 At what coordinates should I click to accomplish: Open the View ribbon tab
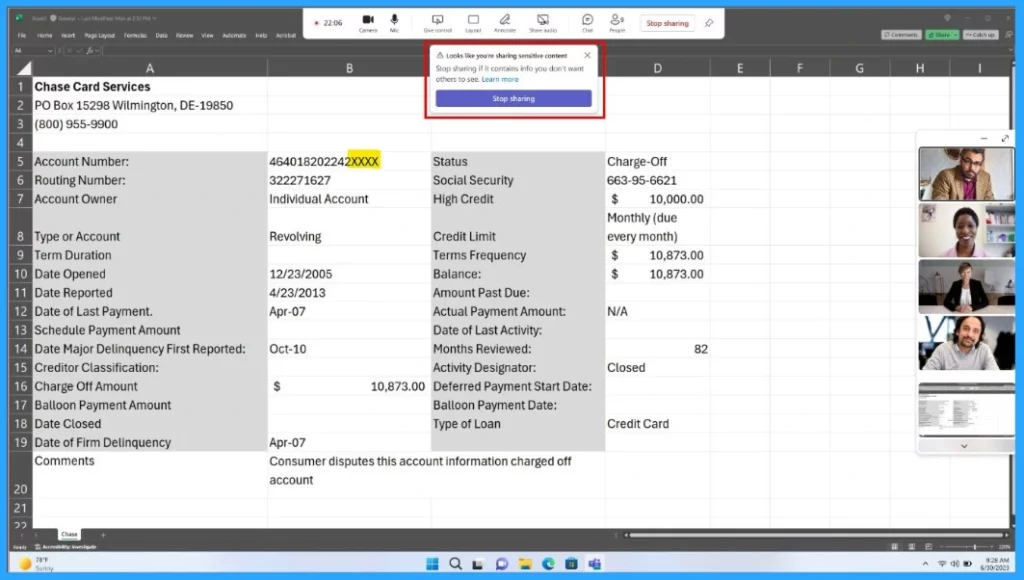click(x=207, y=35)
